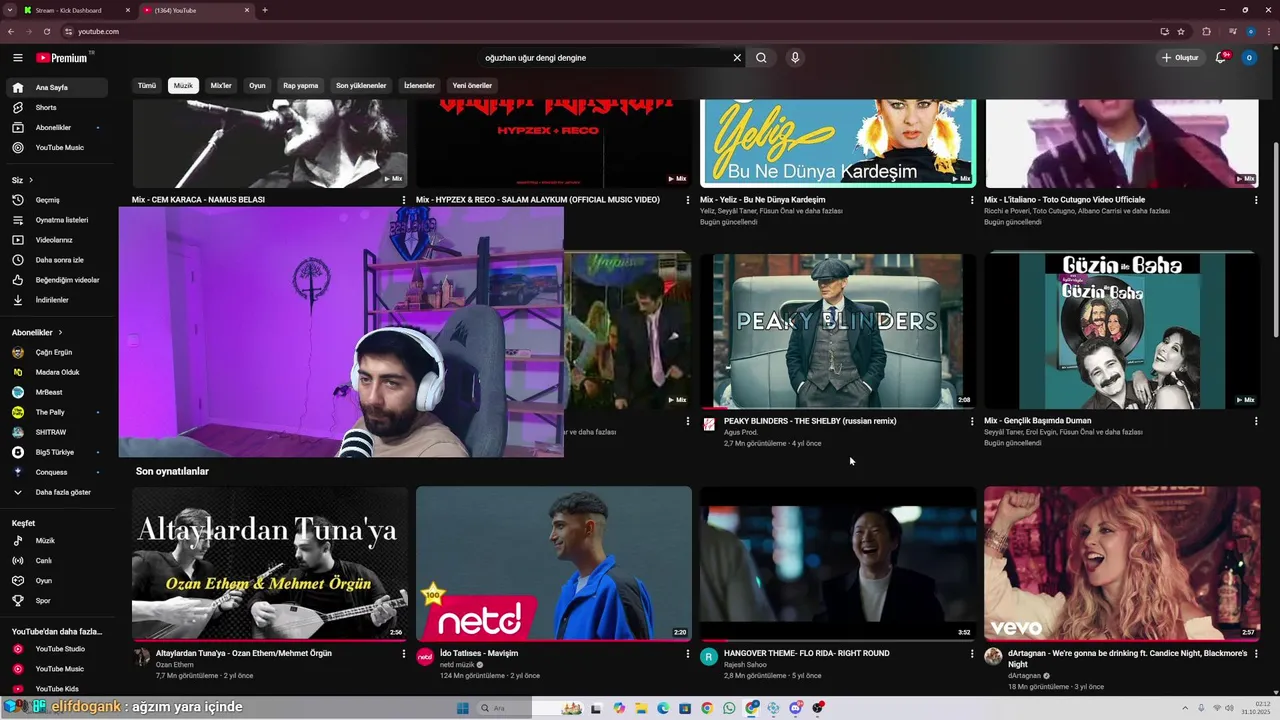Open the hamburger guide menu
Screen dimensions: 1280x720
[x=17, y=58]
